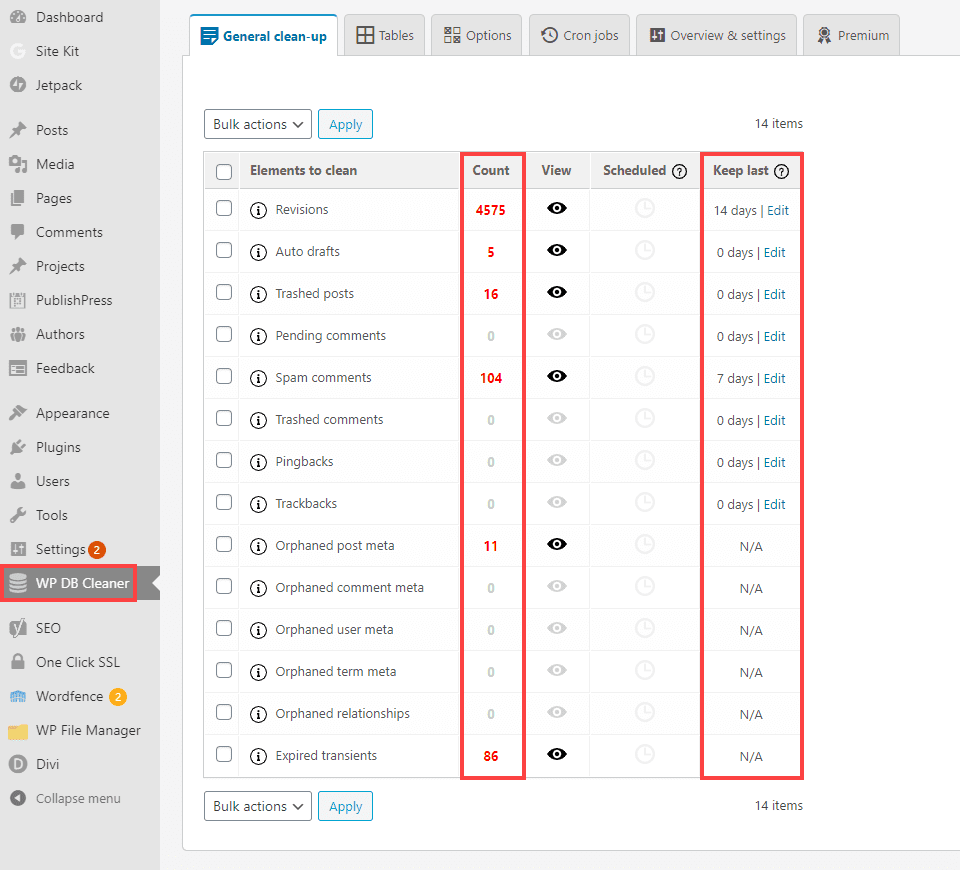Select the Trashed posts checkbox

(224, 293)
